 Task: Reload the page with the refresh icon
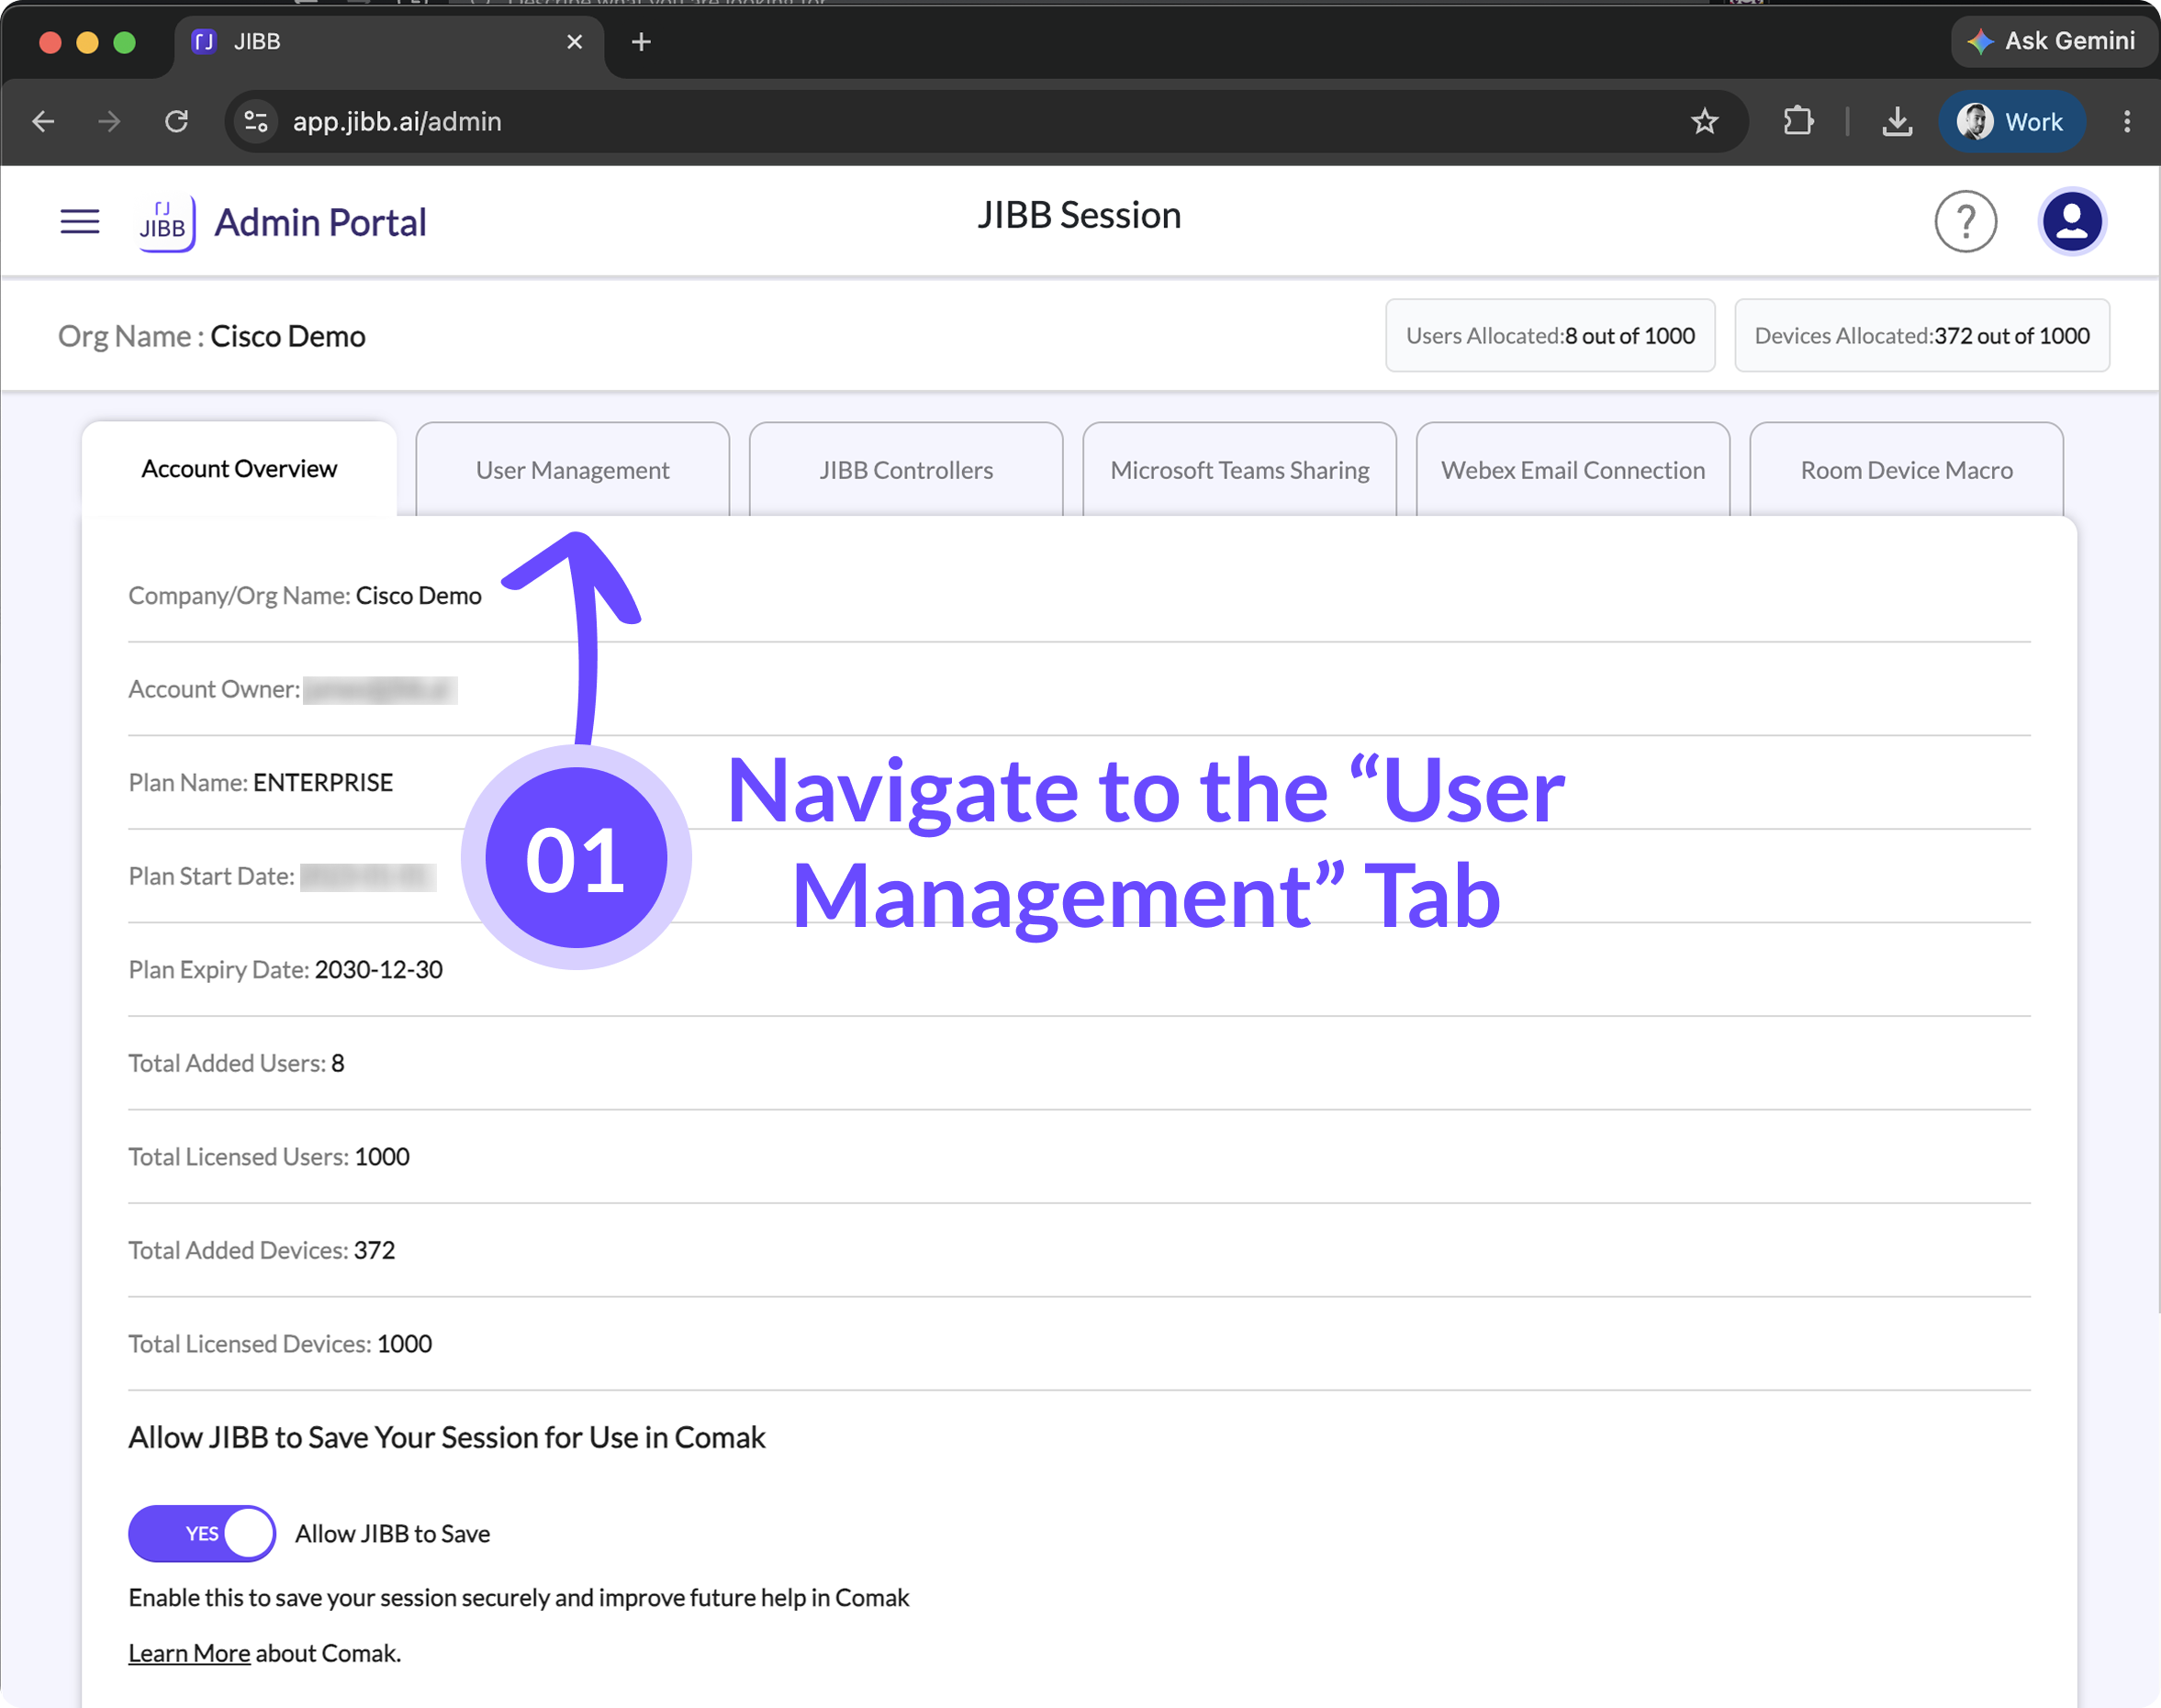pyautogui.click(x=177, y=121)
